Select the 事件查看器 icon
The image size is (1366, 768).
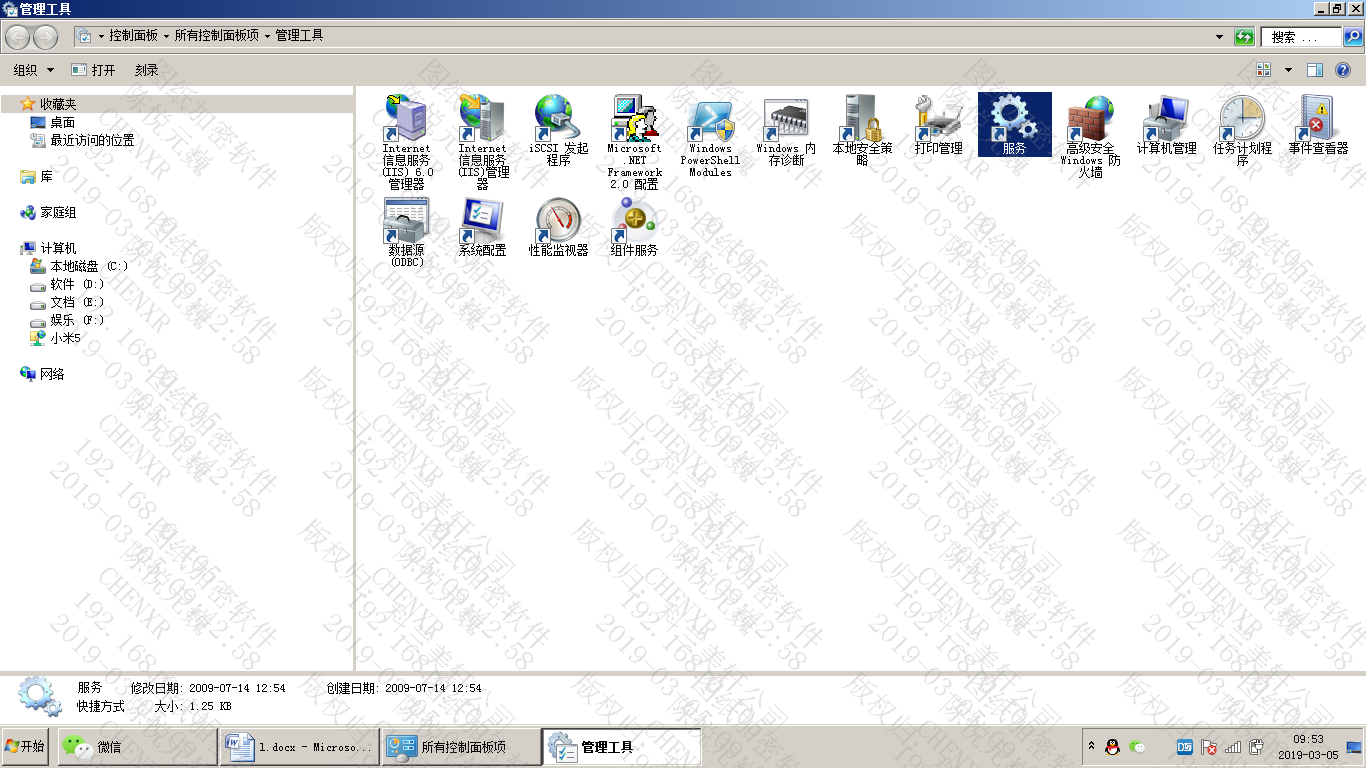tap(1318, 120)
